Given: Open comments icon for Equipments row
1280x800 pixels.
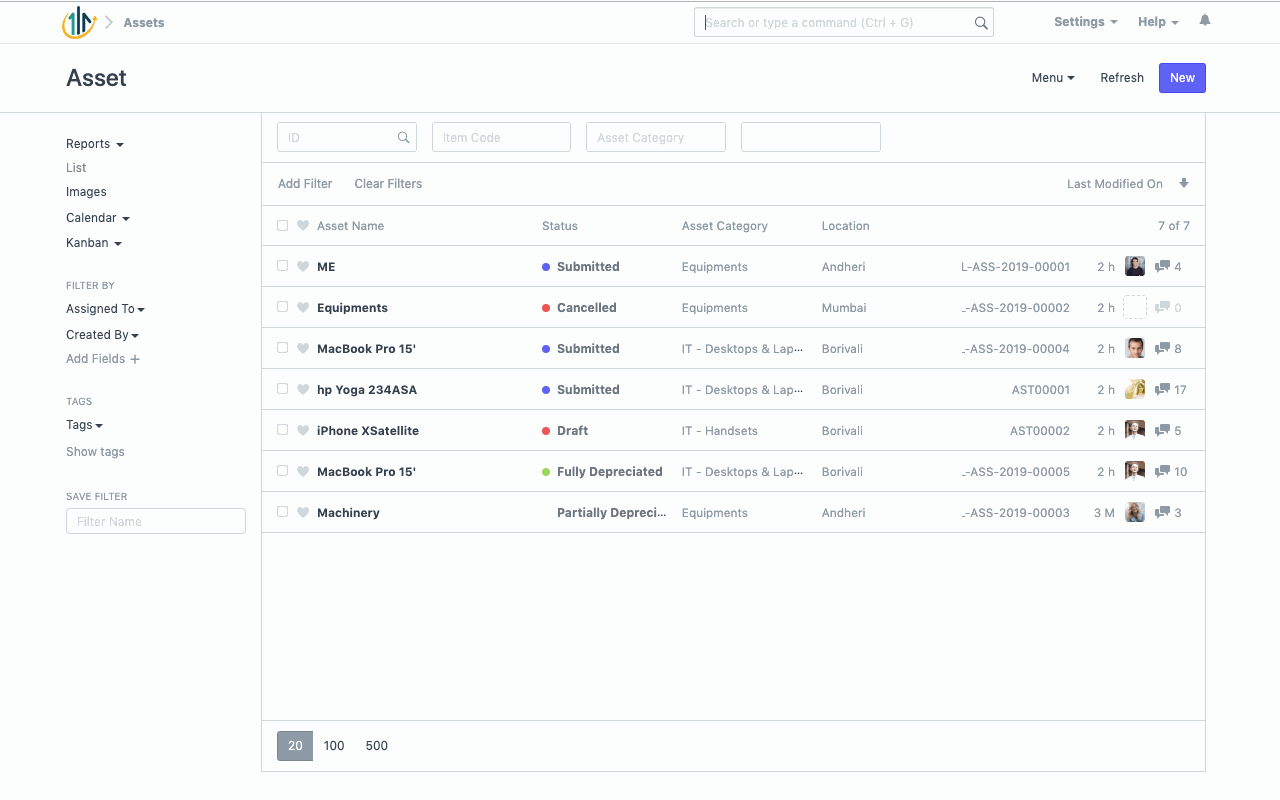Looking at the screenshot, I should tap(1162, 308).
